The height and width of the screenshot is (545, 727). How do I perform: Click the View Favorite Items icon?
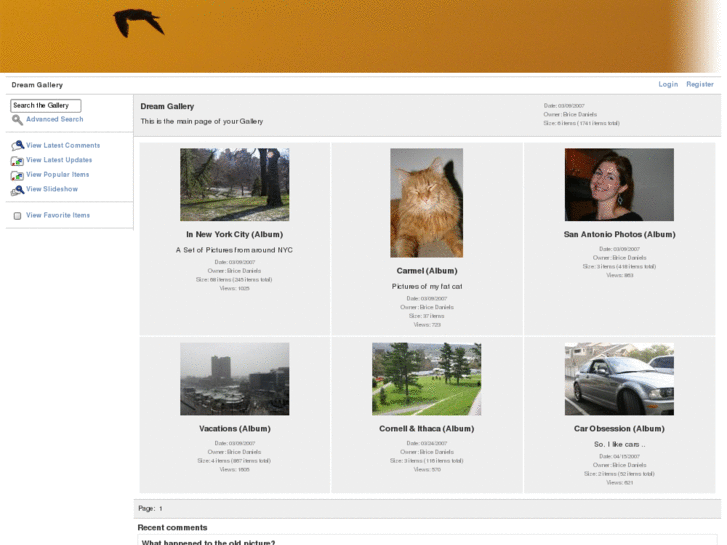pyautogui.click(x=17, y=216)
